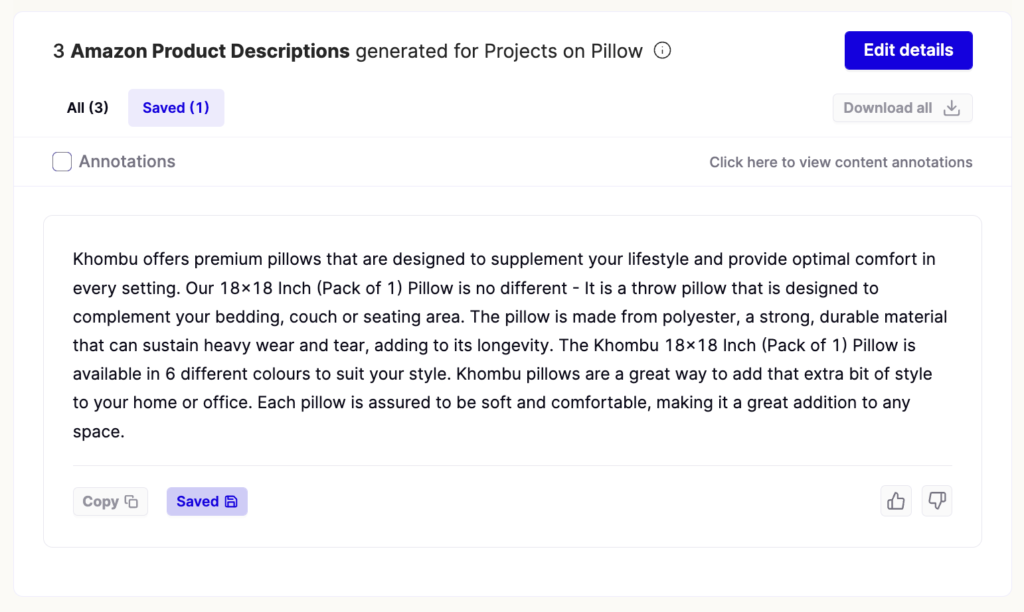Click 'Projects on Pillow' in the heading
The height and width of the screenshot is (612, 1024).
click(563, 51)
